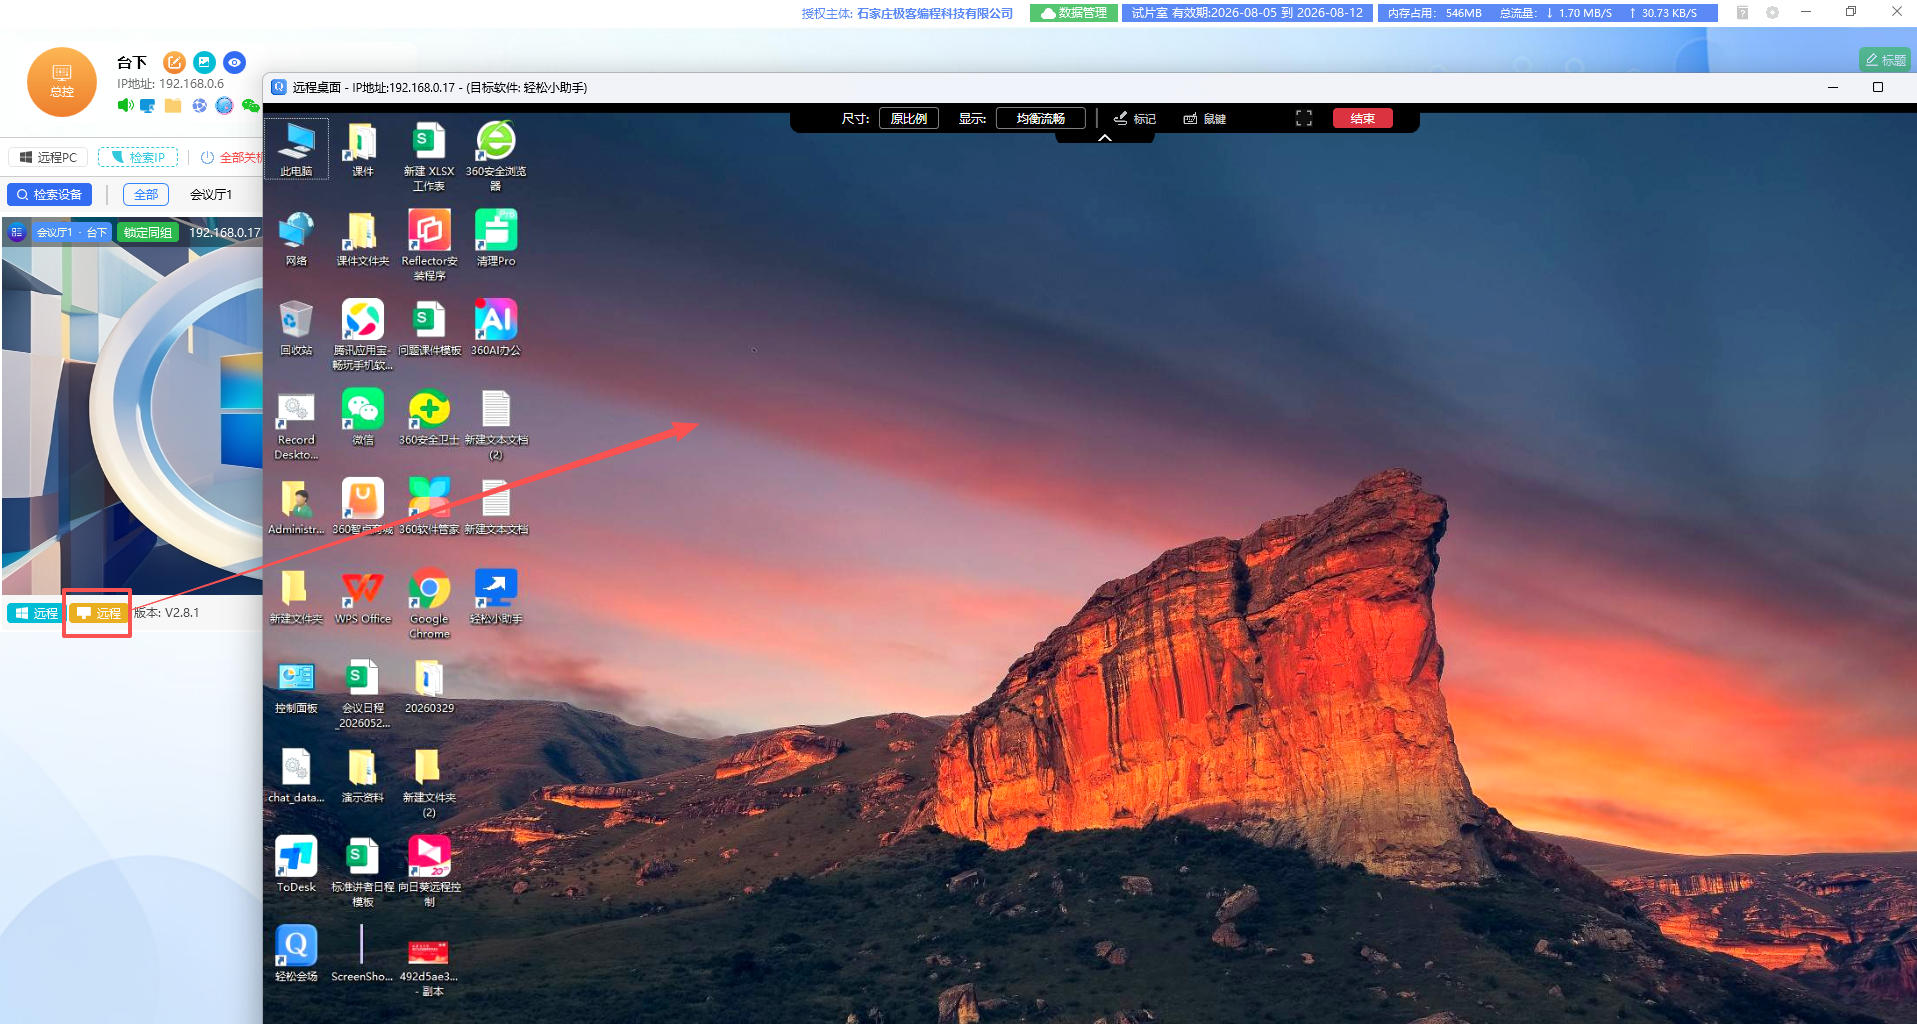The image size is (1917, 1024).
Task: Click the 腾讯应用宝 desktop icon
Action: (x=362, y=334)
